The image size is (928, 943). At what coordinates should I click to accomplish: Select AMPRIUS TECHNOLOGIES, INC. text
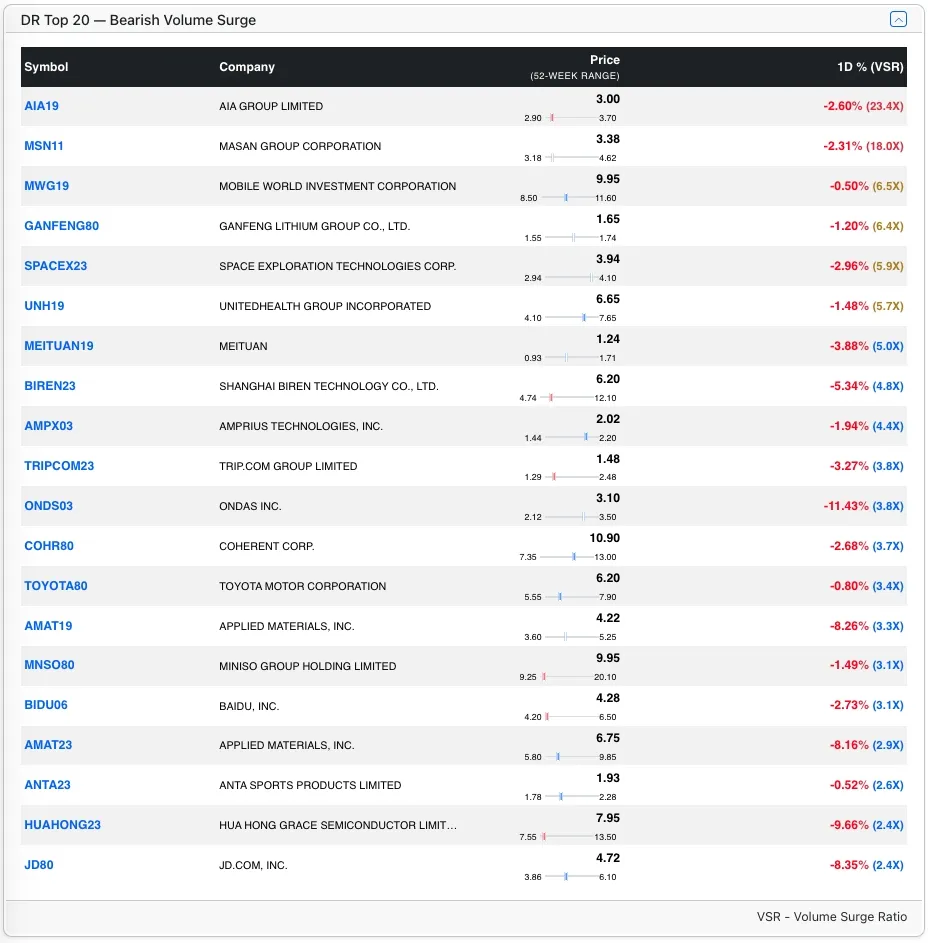click(301, 426)
